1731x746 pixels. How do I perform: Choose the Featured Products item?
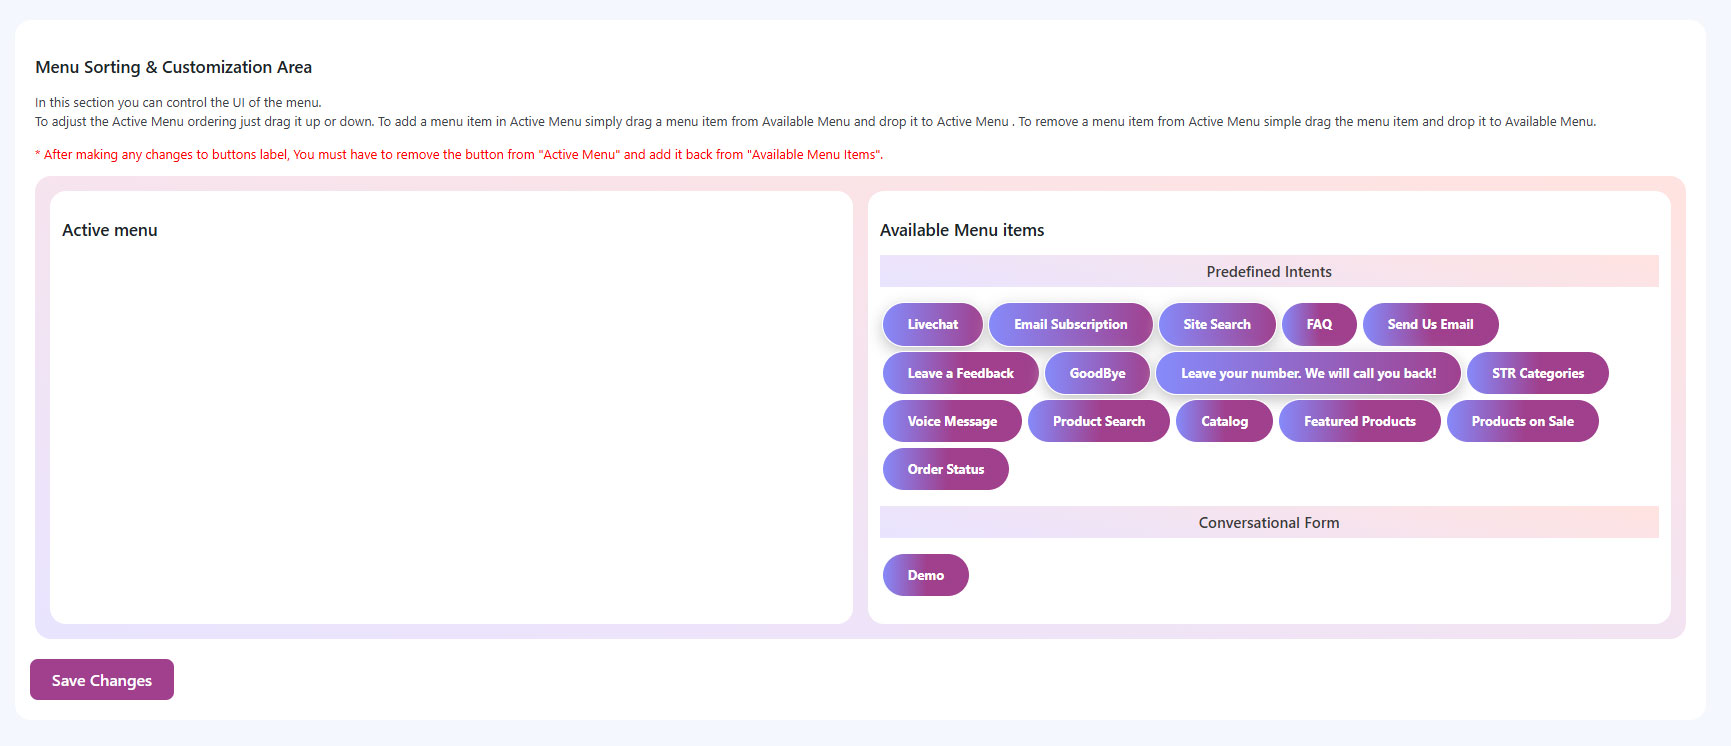[x=1359, y=421]
